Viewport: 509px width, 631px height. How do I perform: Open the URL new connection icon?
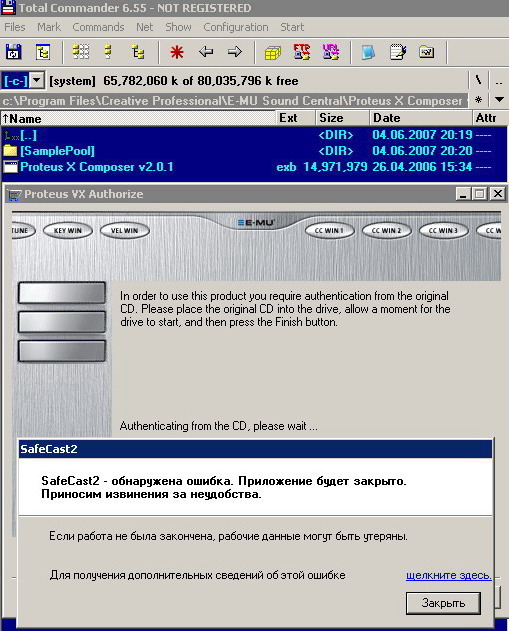331,52
